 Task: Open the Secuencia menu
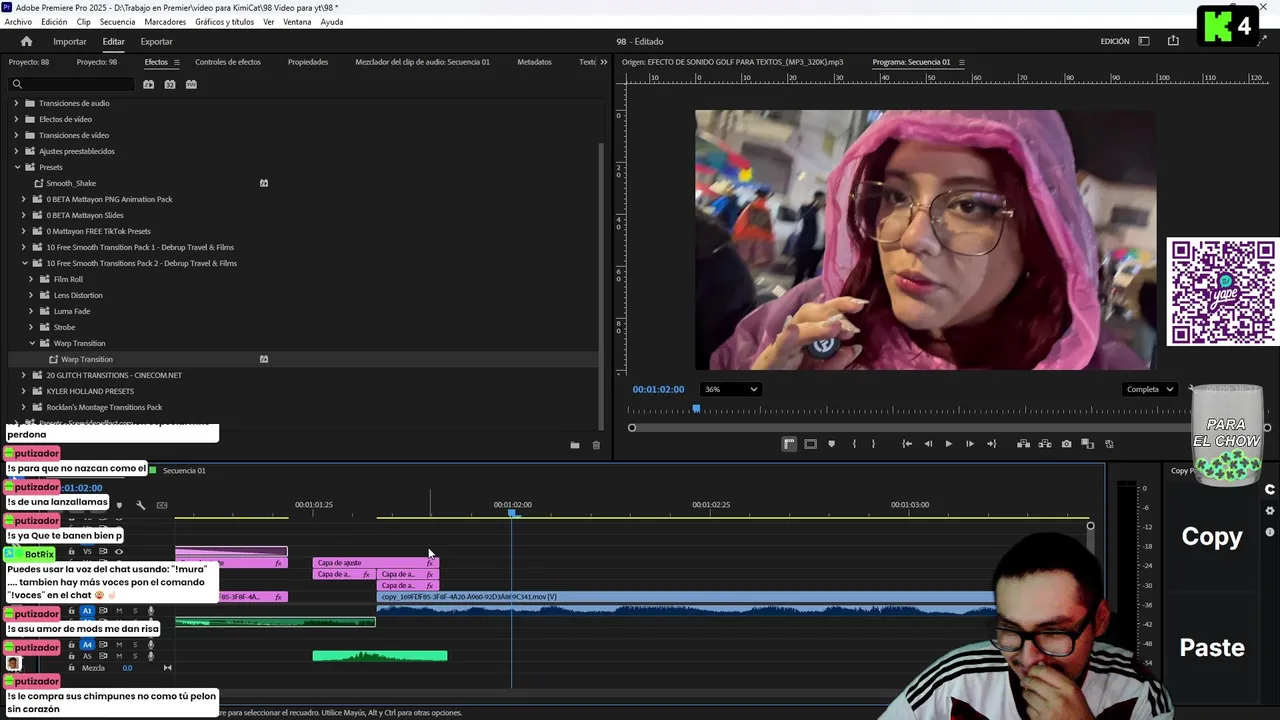coord(117,22)
